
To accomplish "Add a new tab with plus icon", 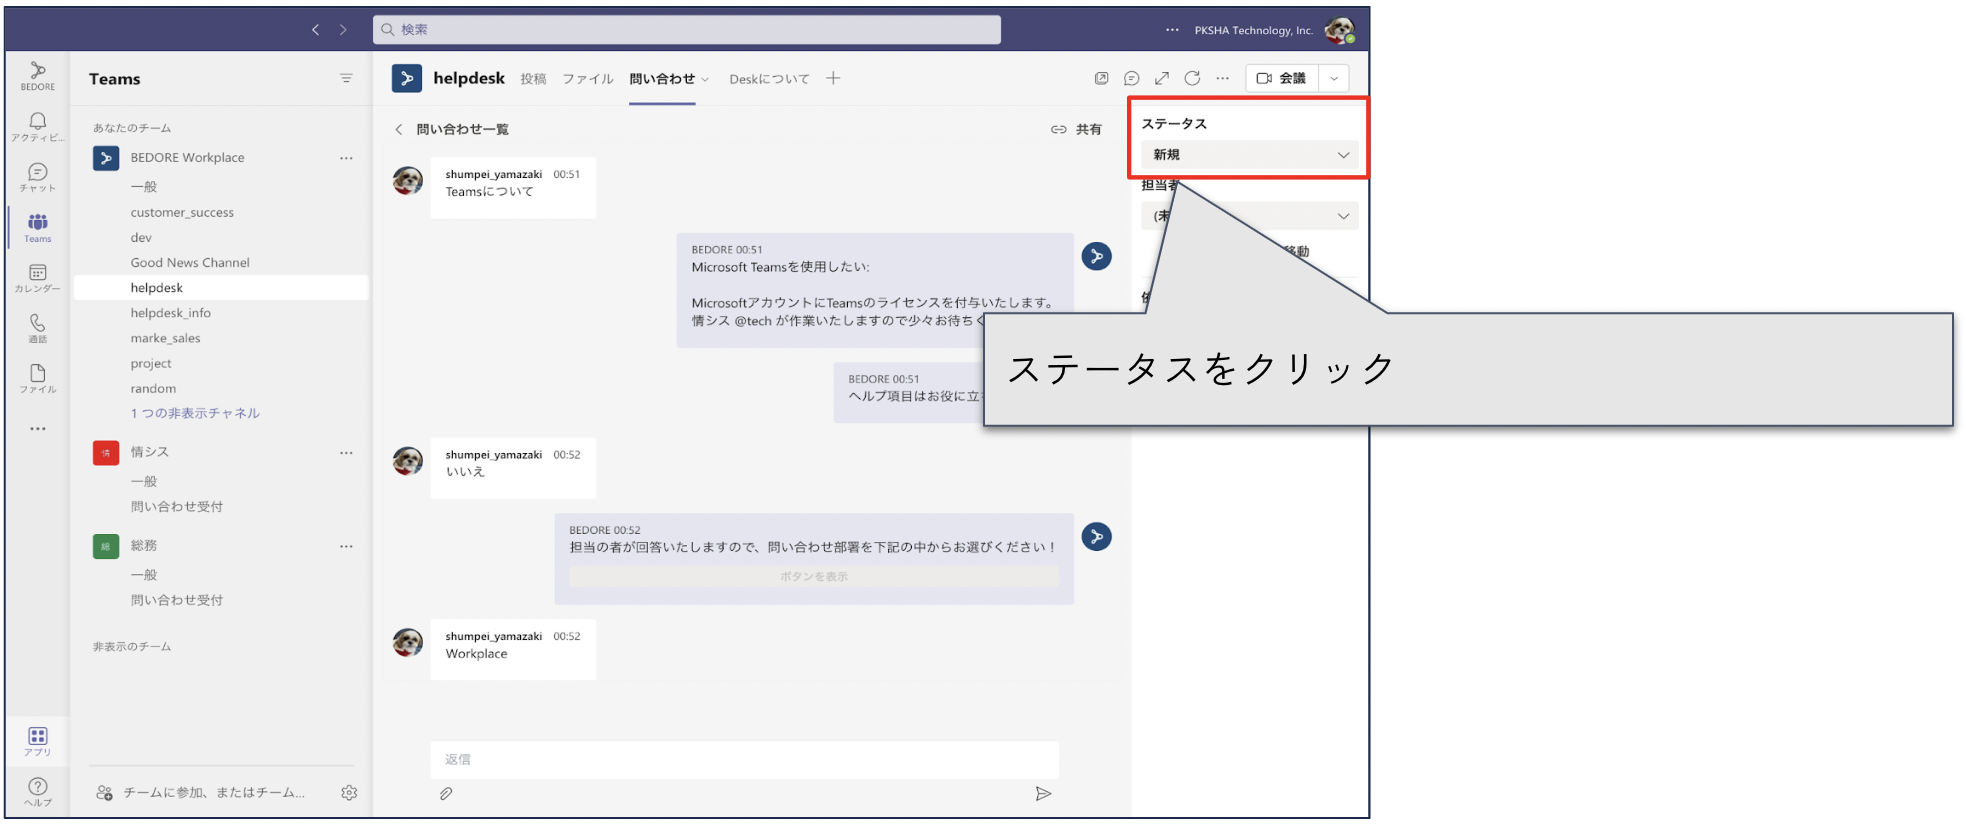I will (x=833, y=78).
